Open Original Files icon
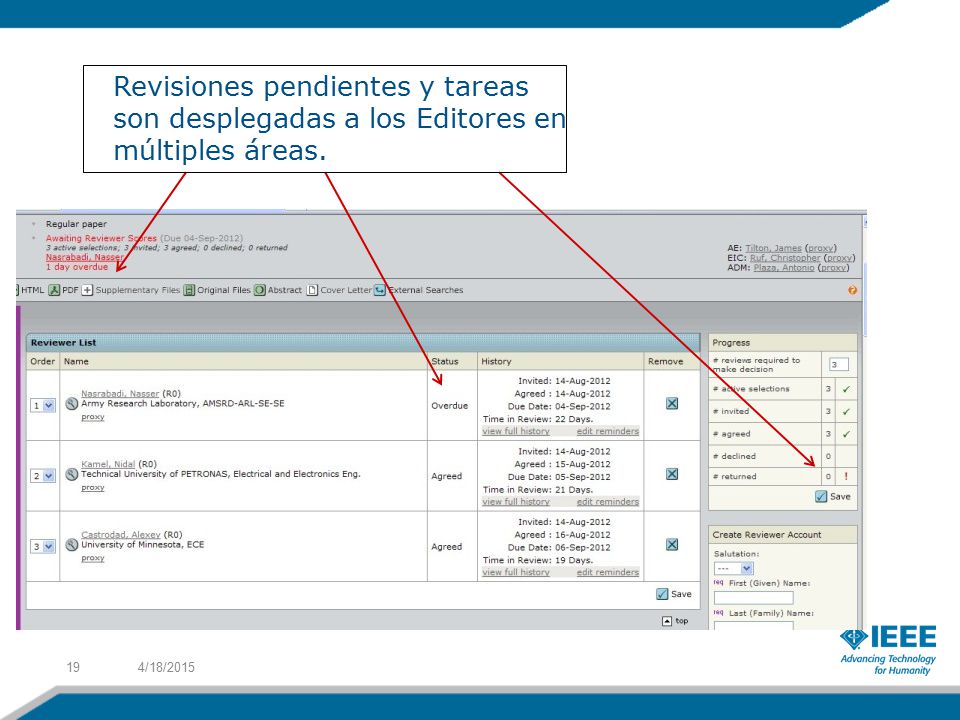This screenshot has height=720, width=960. click(189, 290)
